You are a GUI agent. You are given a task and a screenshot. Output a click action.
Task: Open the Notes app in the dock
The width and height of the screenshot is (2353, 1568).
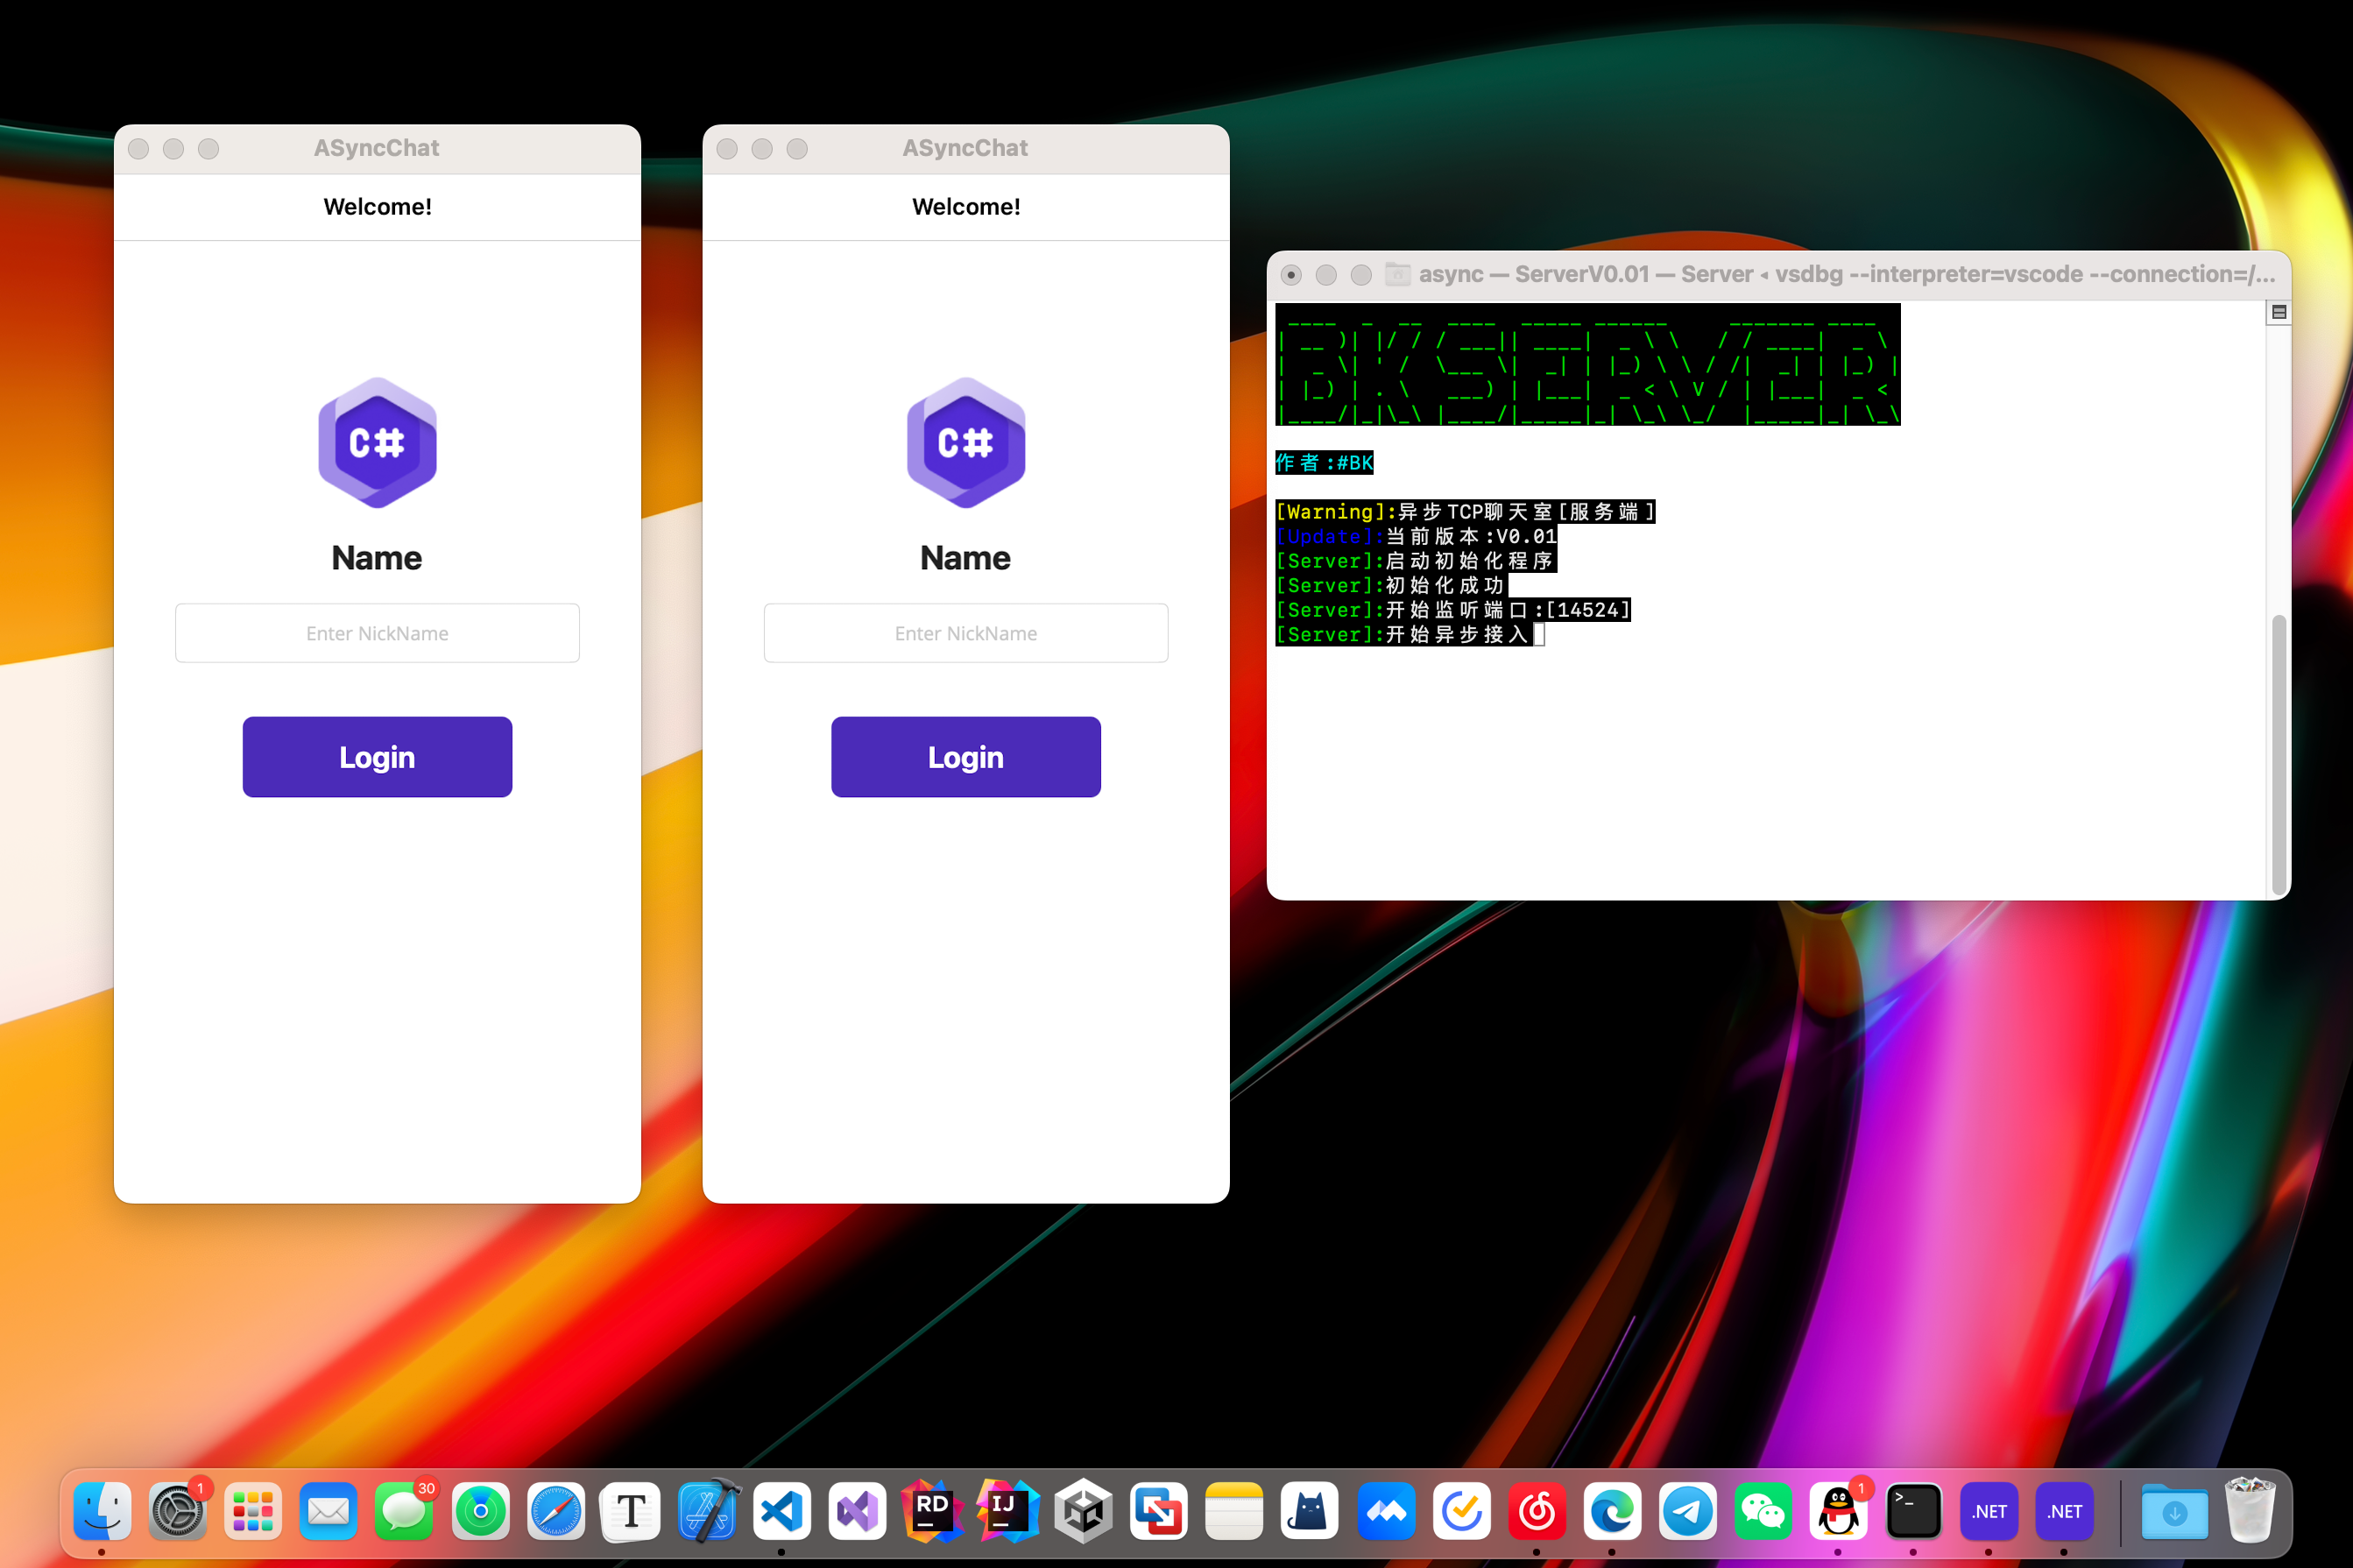(1234, 1510)
